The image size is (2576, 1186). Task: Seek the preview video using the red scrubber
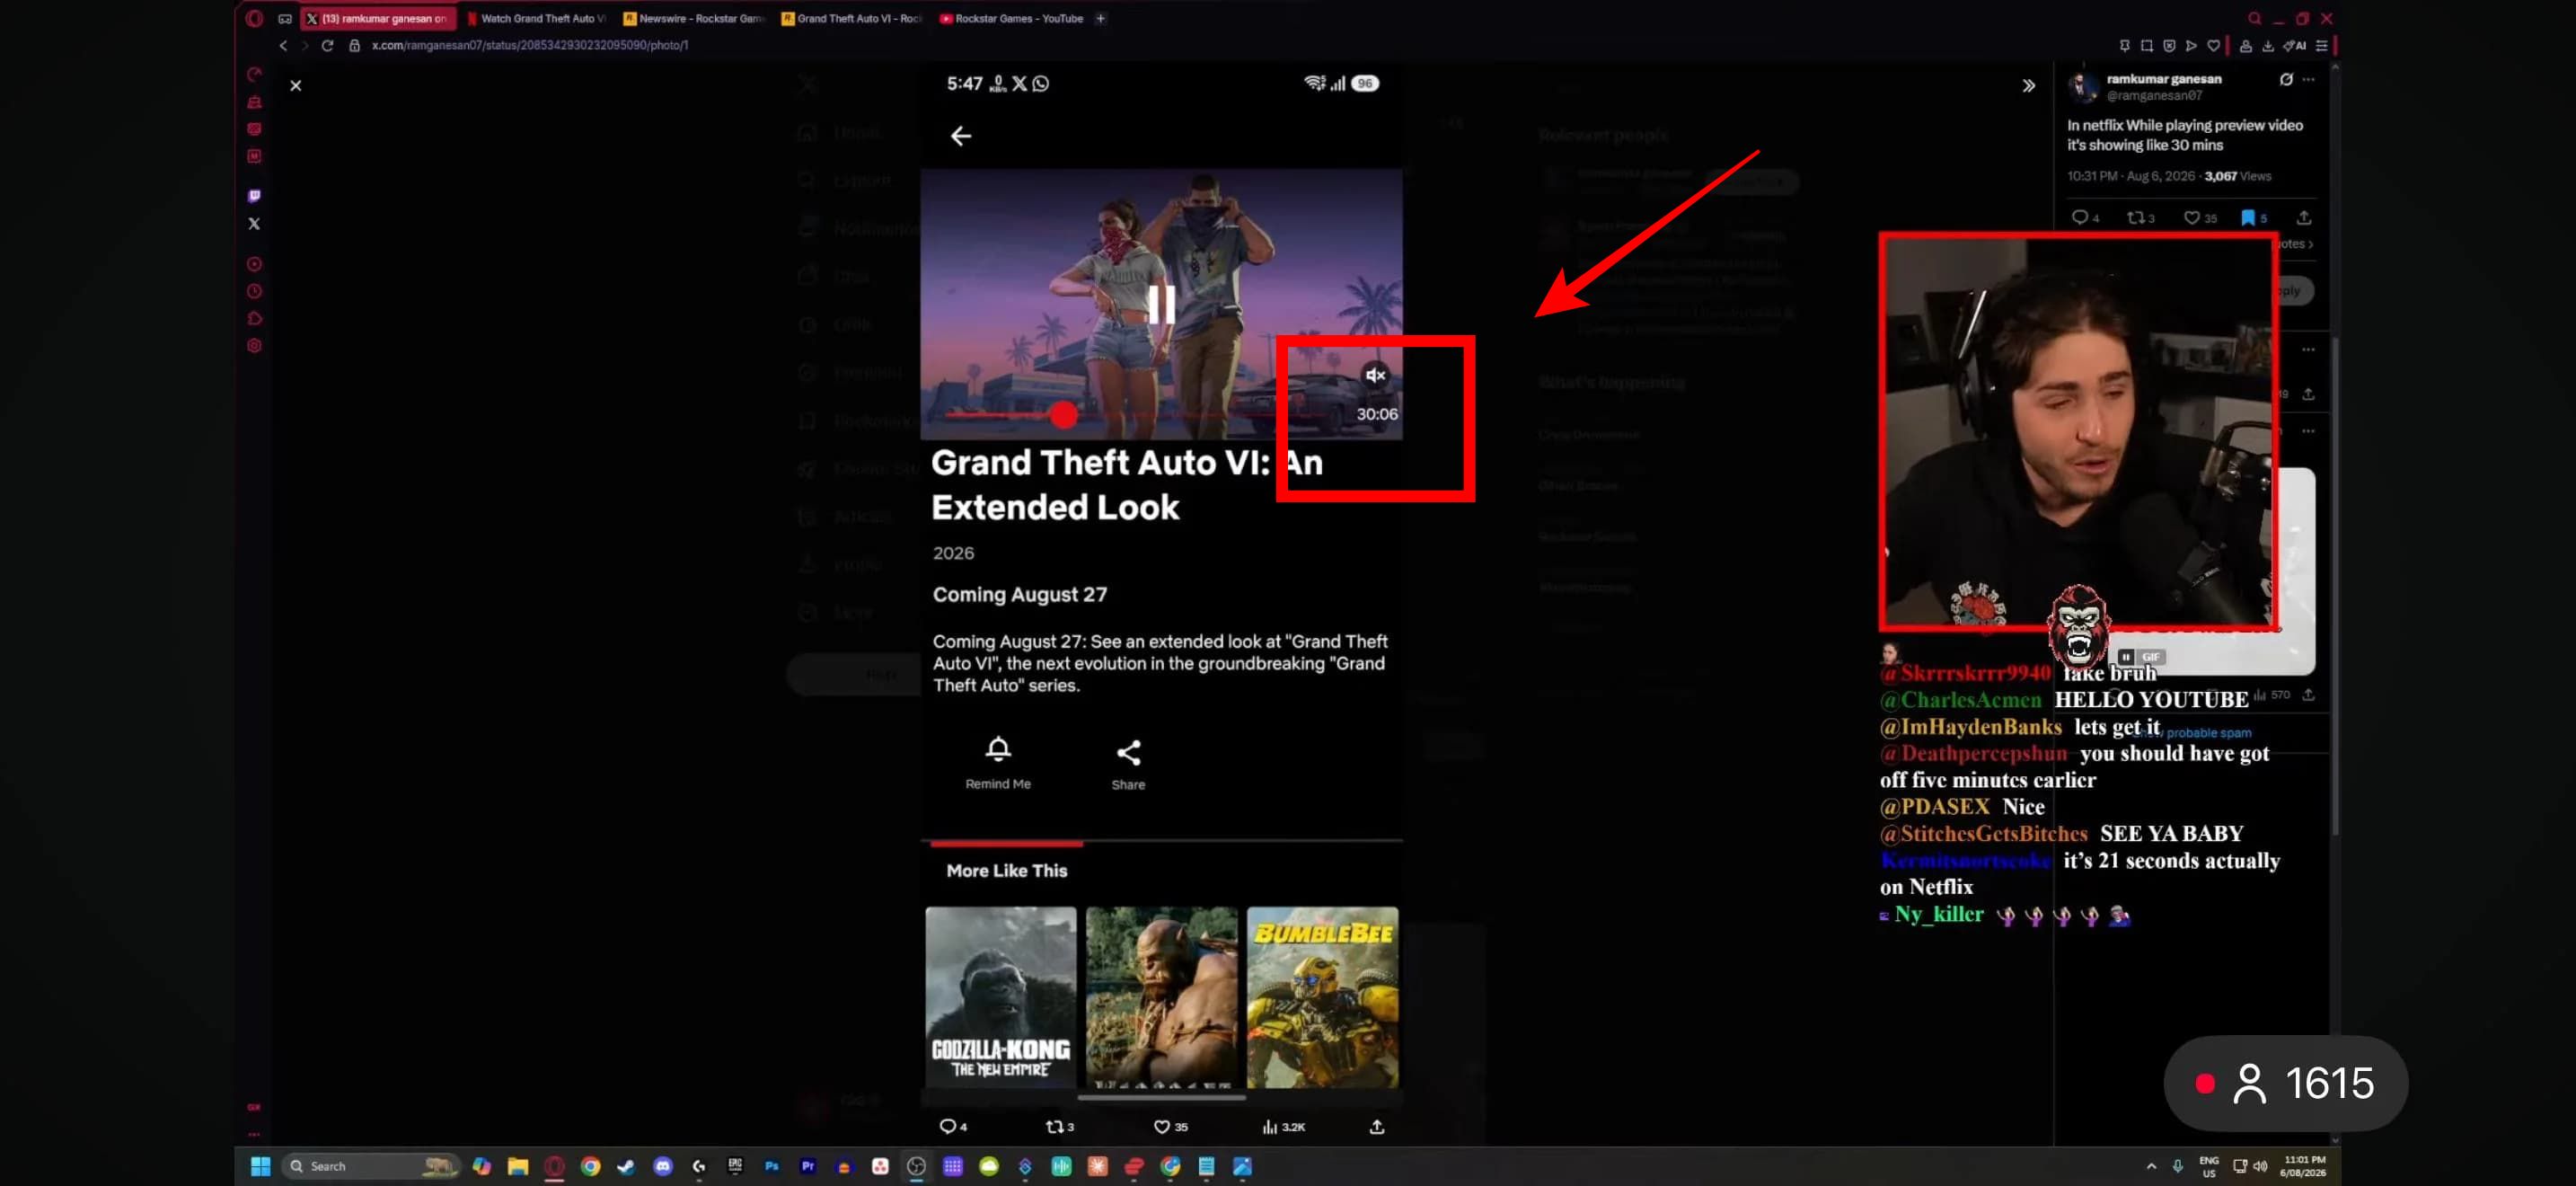point(1063,414)
